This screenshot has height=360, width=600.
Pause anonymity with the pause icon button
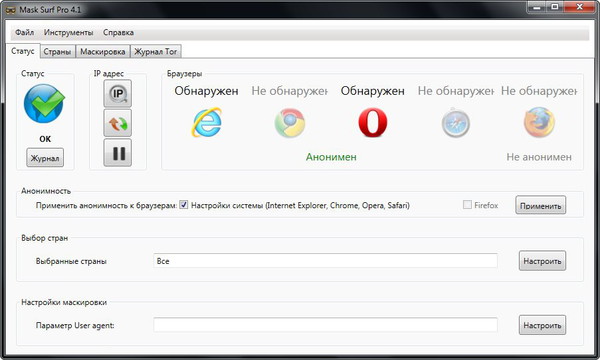(117, 153)
